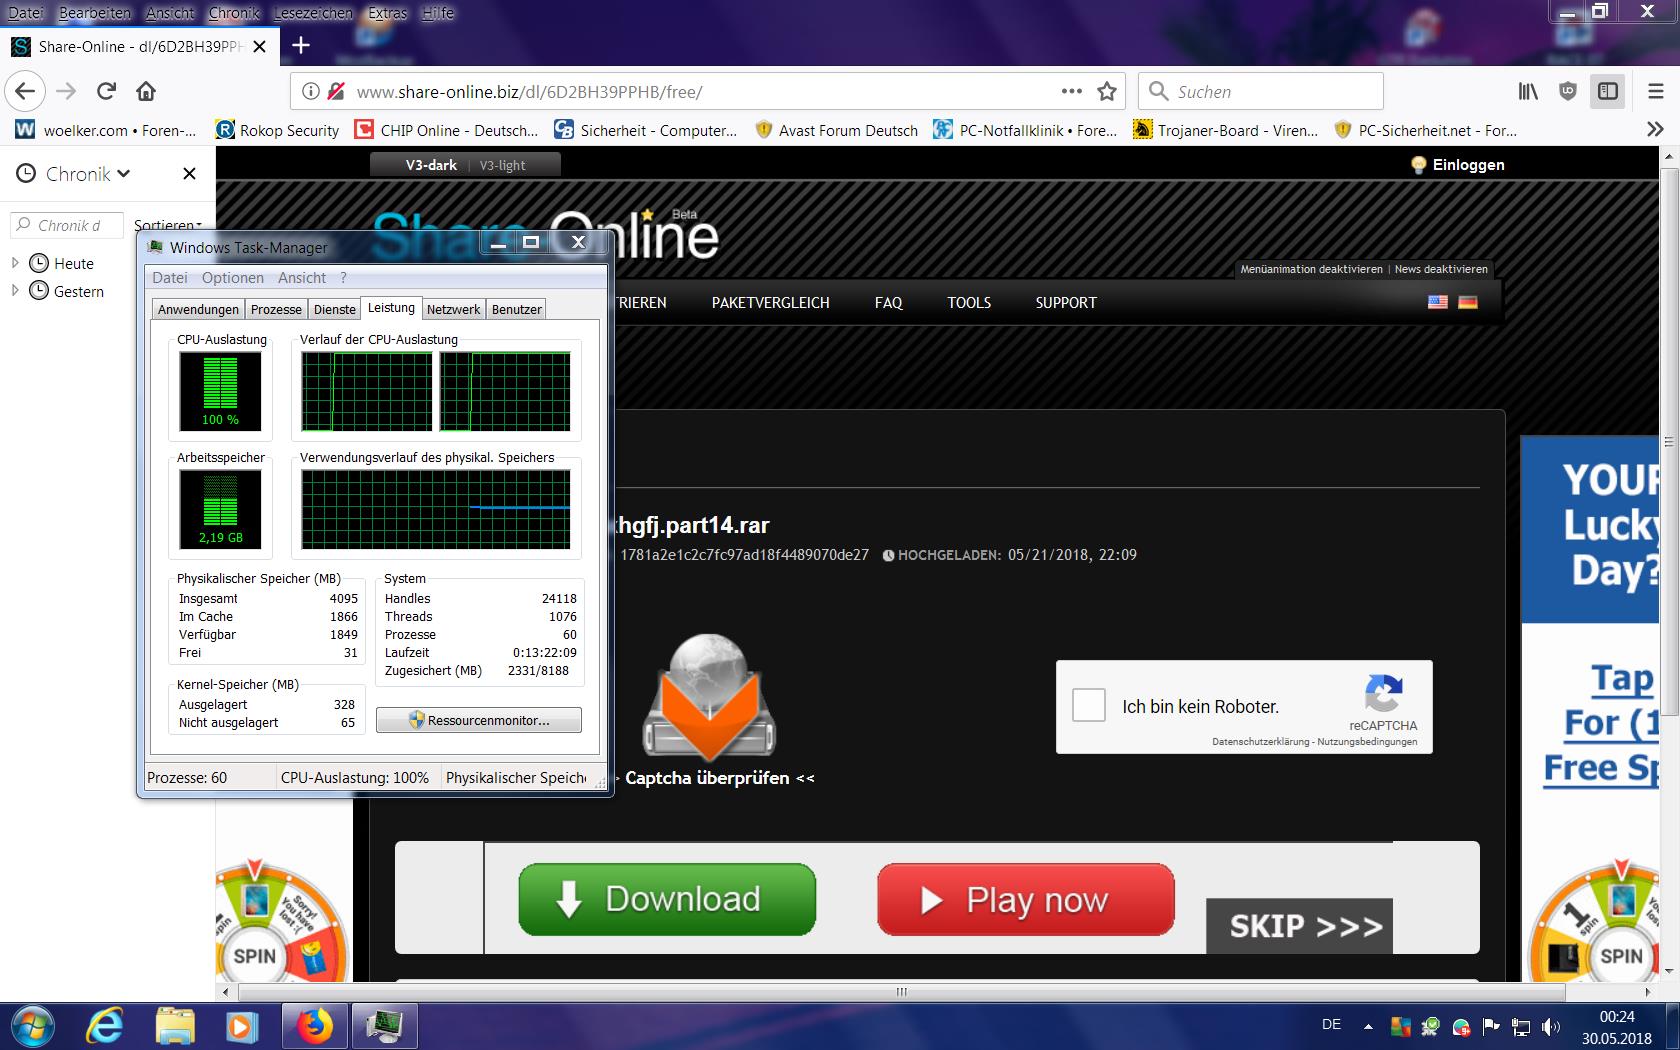Go back with the Firefox back arrow
This screenshot has width=1680, height=1050.
pyautogui.click(x=25, y=91)
